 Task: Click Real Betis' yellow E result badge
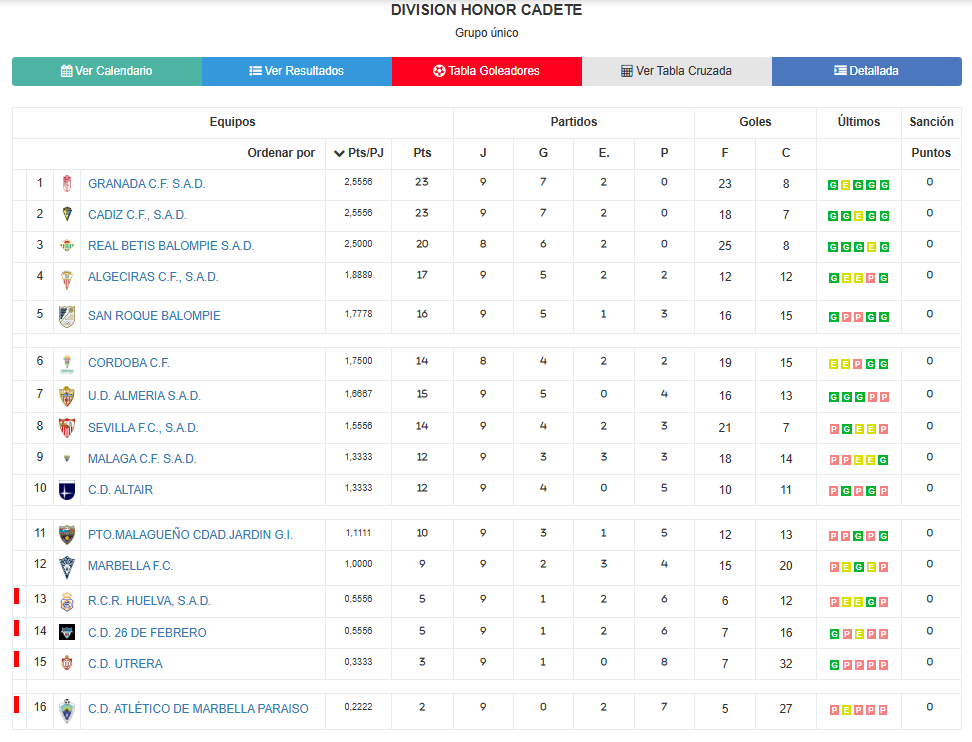(x=872, y=247)
